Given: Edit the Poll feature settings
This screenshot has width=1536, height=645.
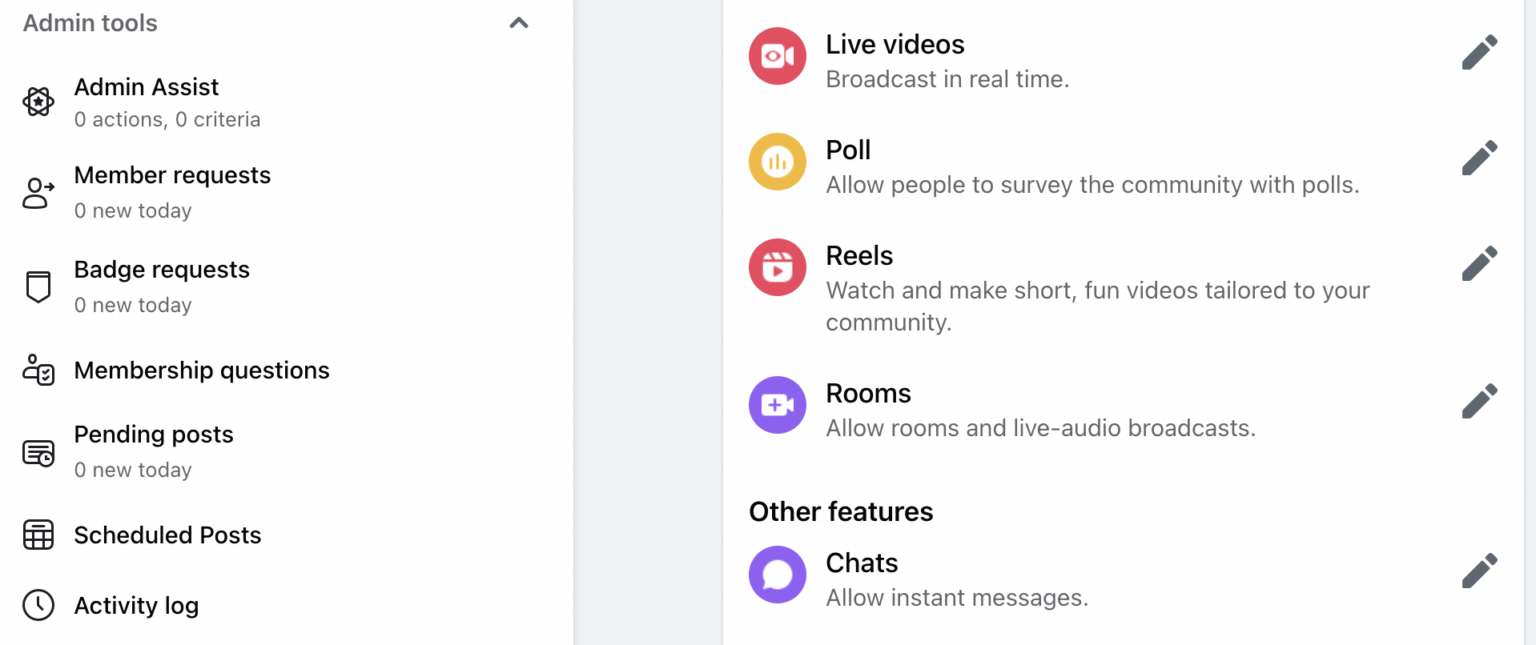Looking at the screenshot, I should point(1479,156).
